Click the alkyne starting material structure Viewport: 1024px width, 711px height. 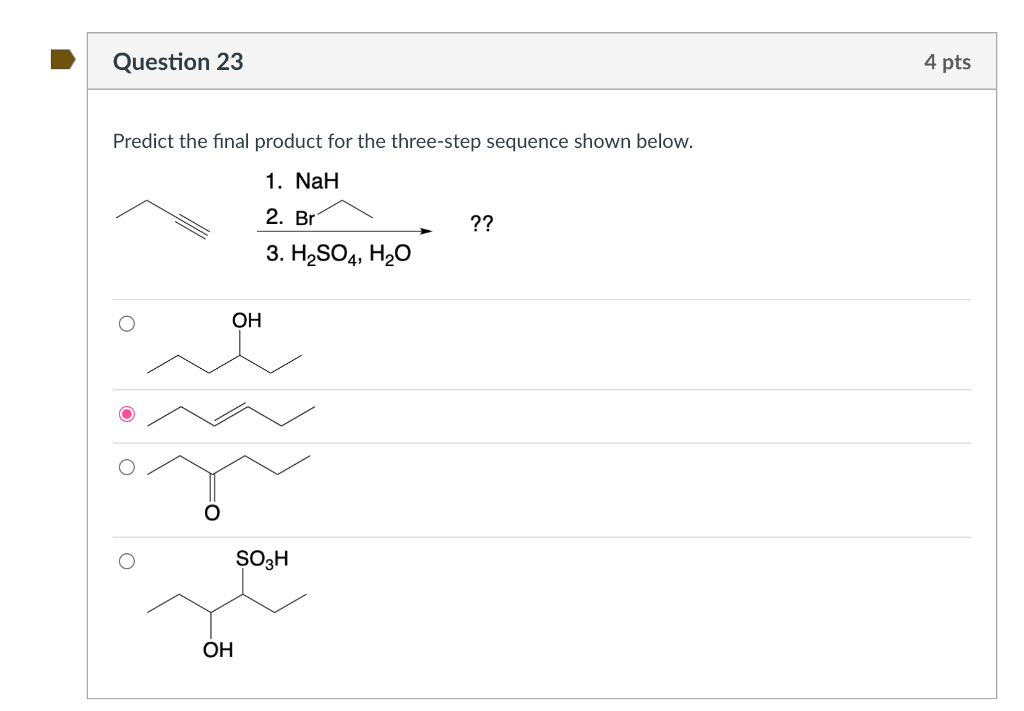pos(160,215)
